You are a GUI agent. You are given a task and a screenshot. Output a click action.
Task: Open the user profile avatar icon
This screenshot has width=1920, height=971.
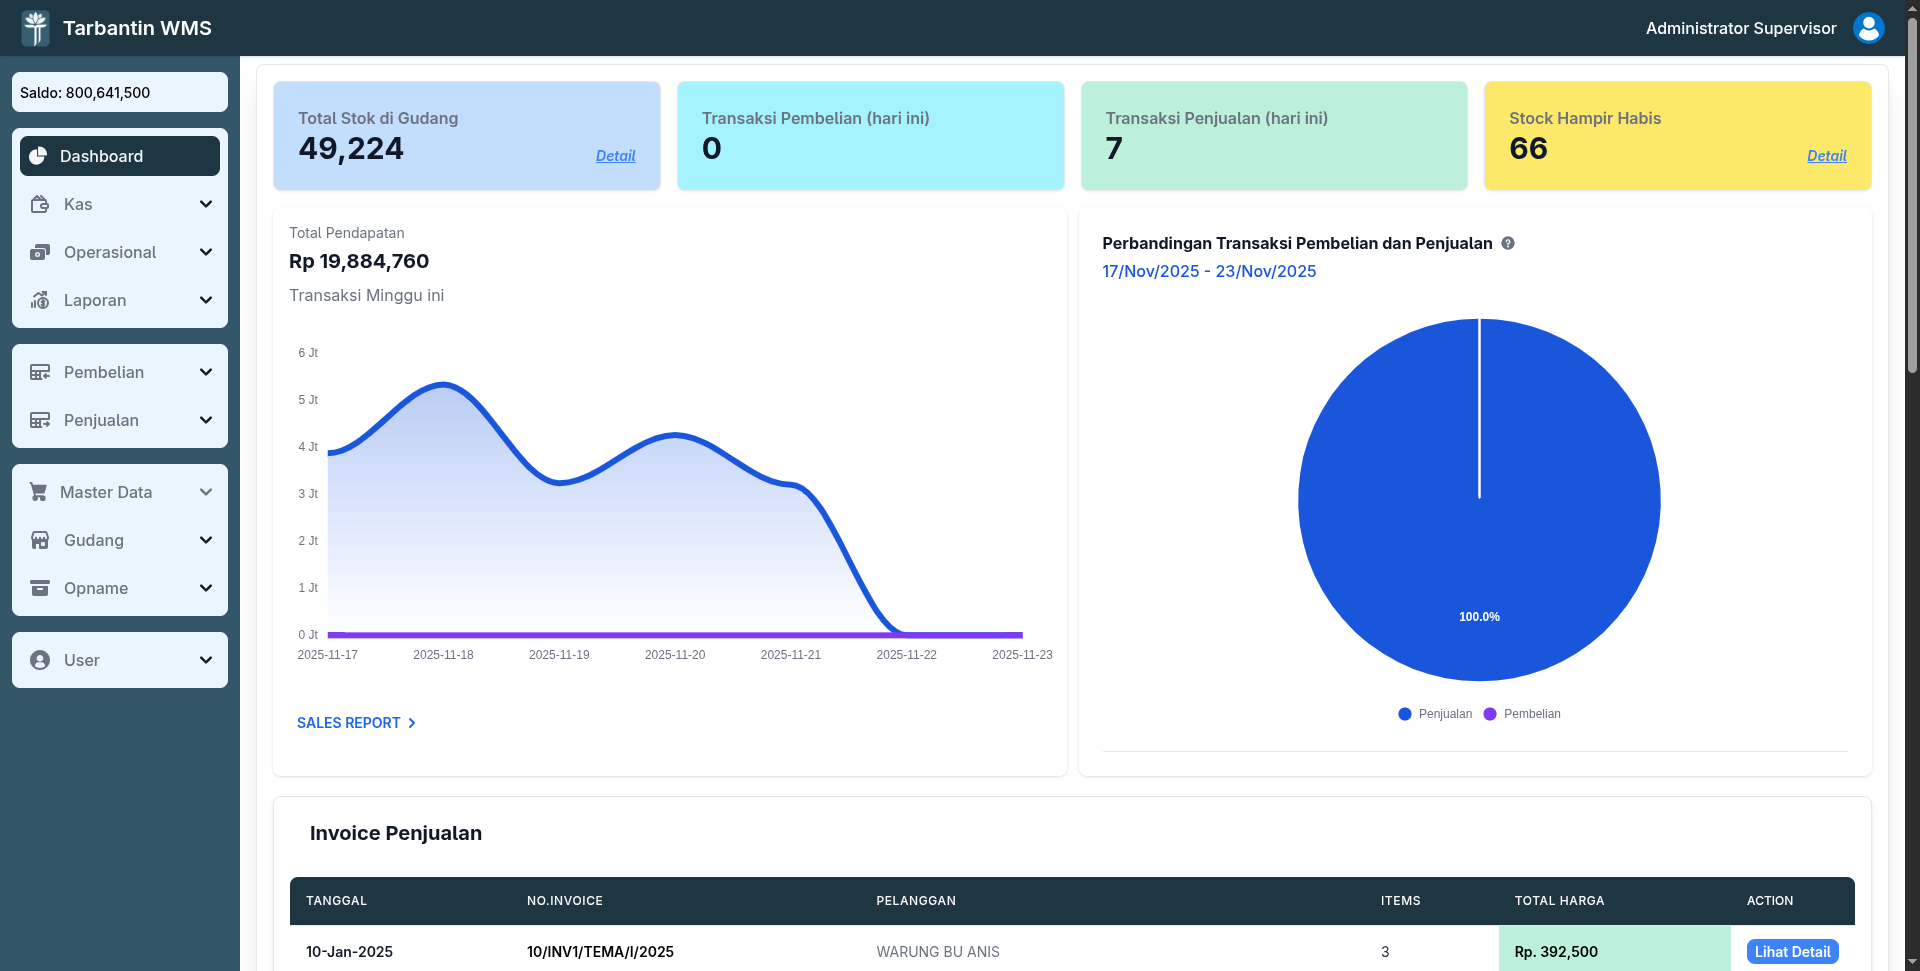pyautogui.click(x=1868, y=28)
